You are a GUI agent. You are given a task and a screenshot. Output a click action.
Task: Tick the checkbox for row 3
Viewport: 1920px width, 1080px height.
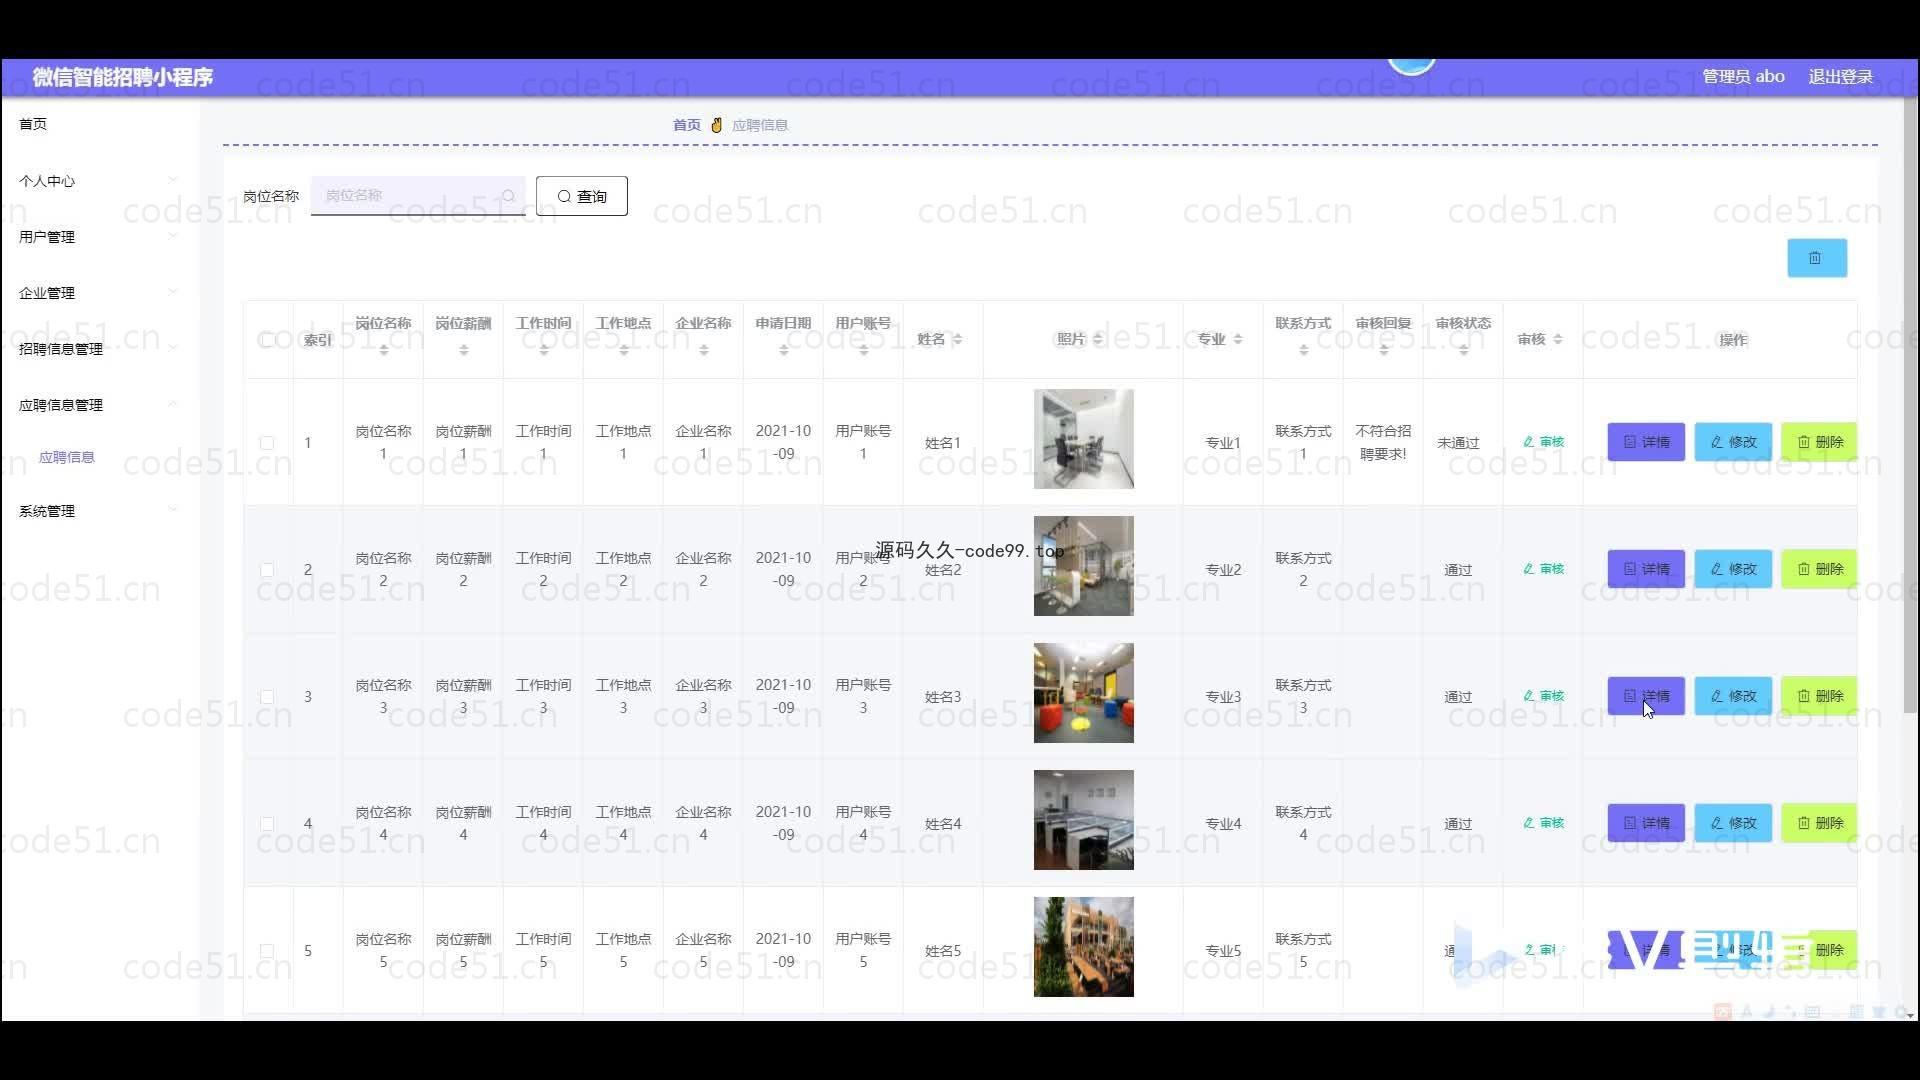click(x=267, y=696)
